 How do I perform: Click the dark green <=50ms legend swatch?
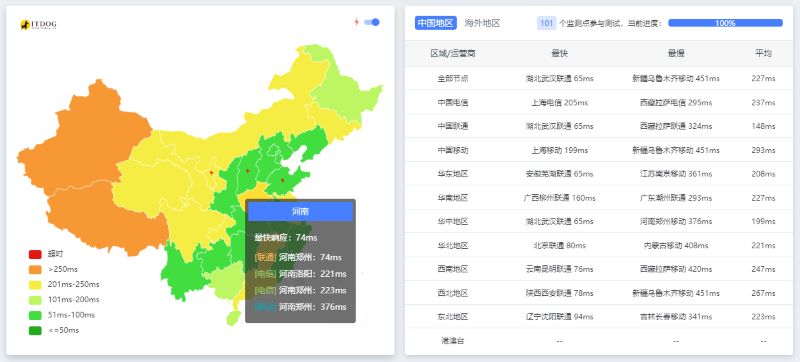[x=35, y=330]
